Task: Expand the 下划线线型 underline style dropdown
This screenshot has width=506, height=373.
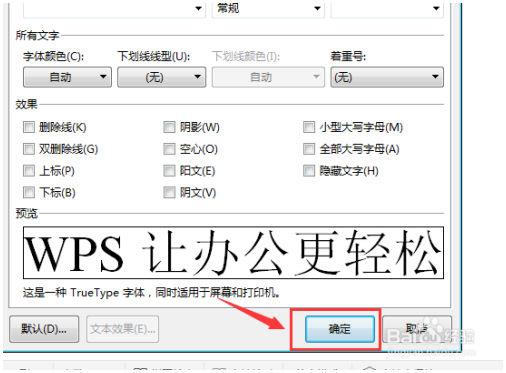Action: [162, 77]
